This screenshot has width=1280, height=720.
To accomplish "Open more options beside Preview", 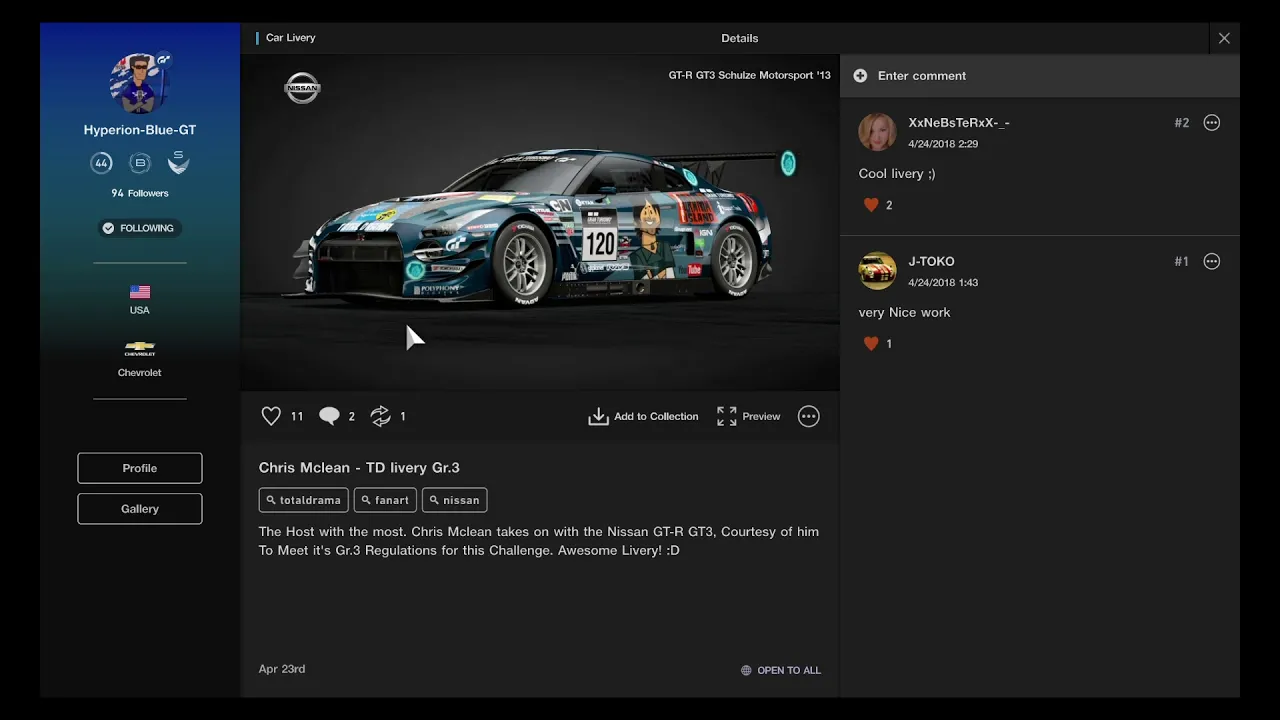I will pos(809,416).
